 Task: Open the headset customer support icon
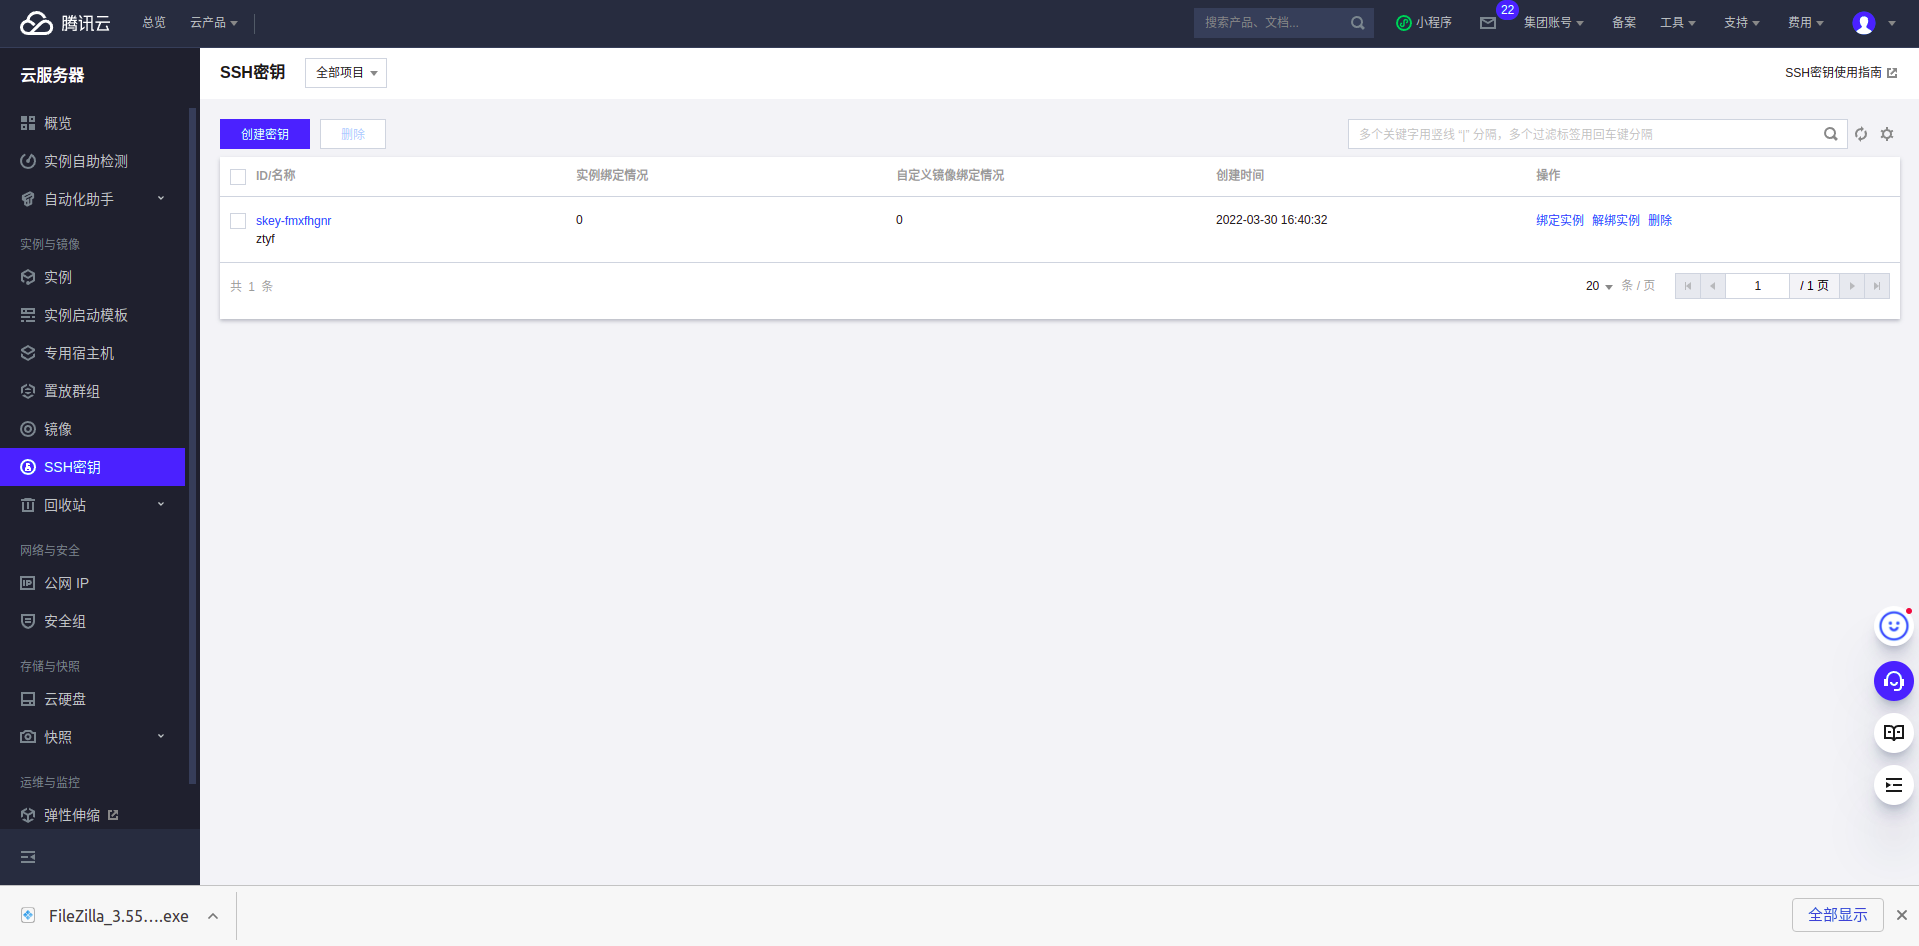(x=1894, y=681)
